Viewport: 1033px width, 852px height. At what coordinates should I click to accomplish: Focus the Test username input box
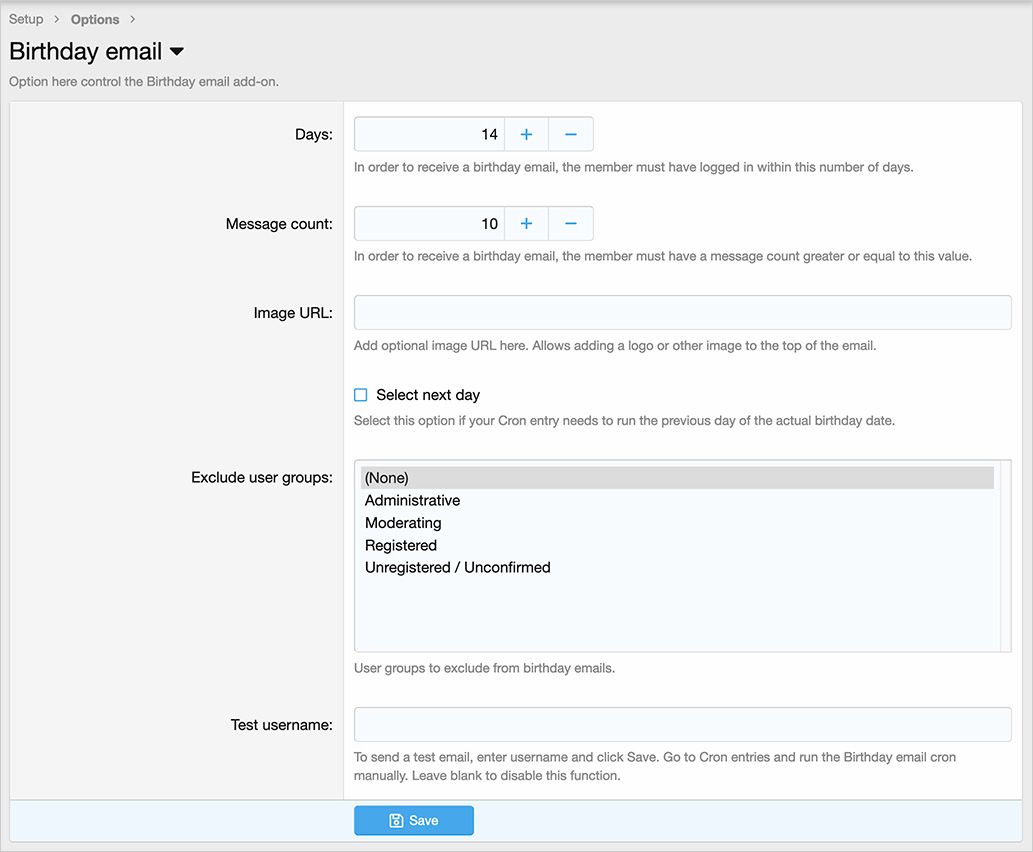[682, 725]
